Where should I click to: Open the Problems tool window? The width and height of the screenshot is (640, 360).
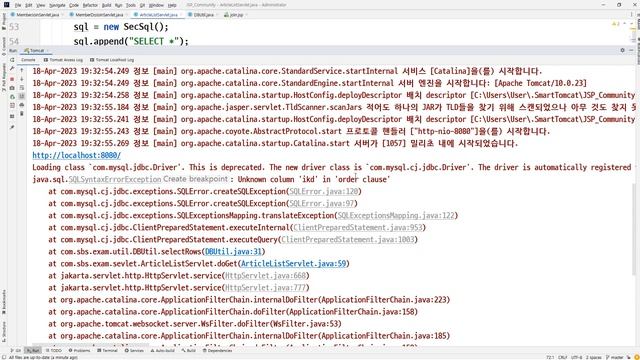click(80, 351)
